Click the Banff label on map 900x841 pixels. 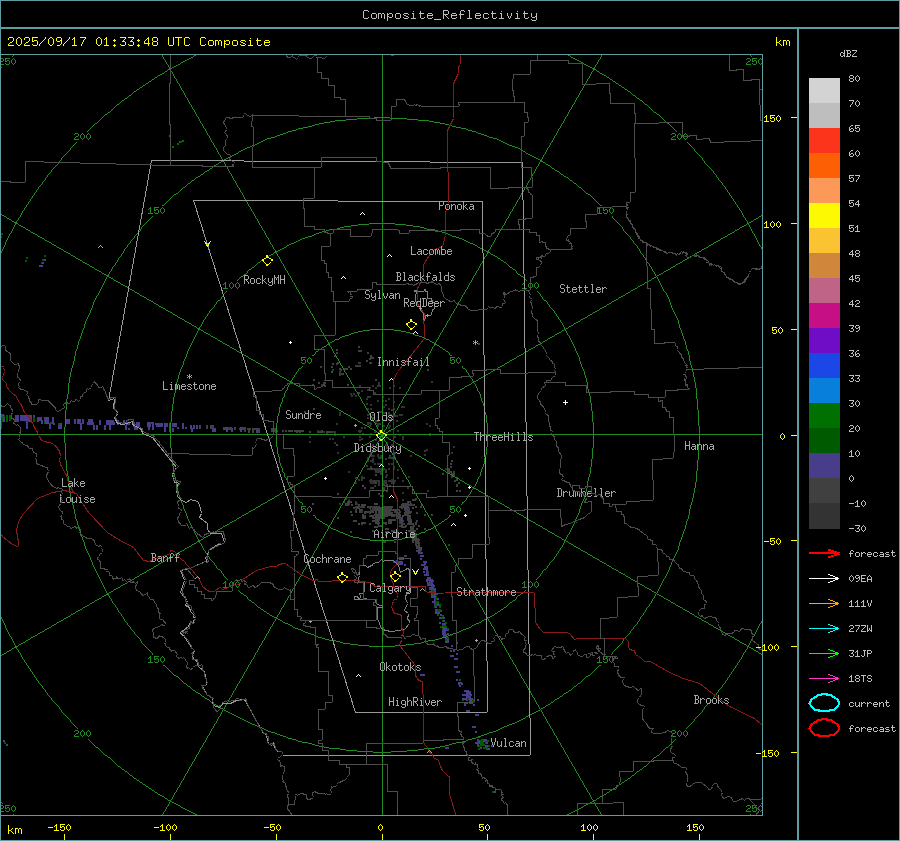[x=165, y=558]
